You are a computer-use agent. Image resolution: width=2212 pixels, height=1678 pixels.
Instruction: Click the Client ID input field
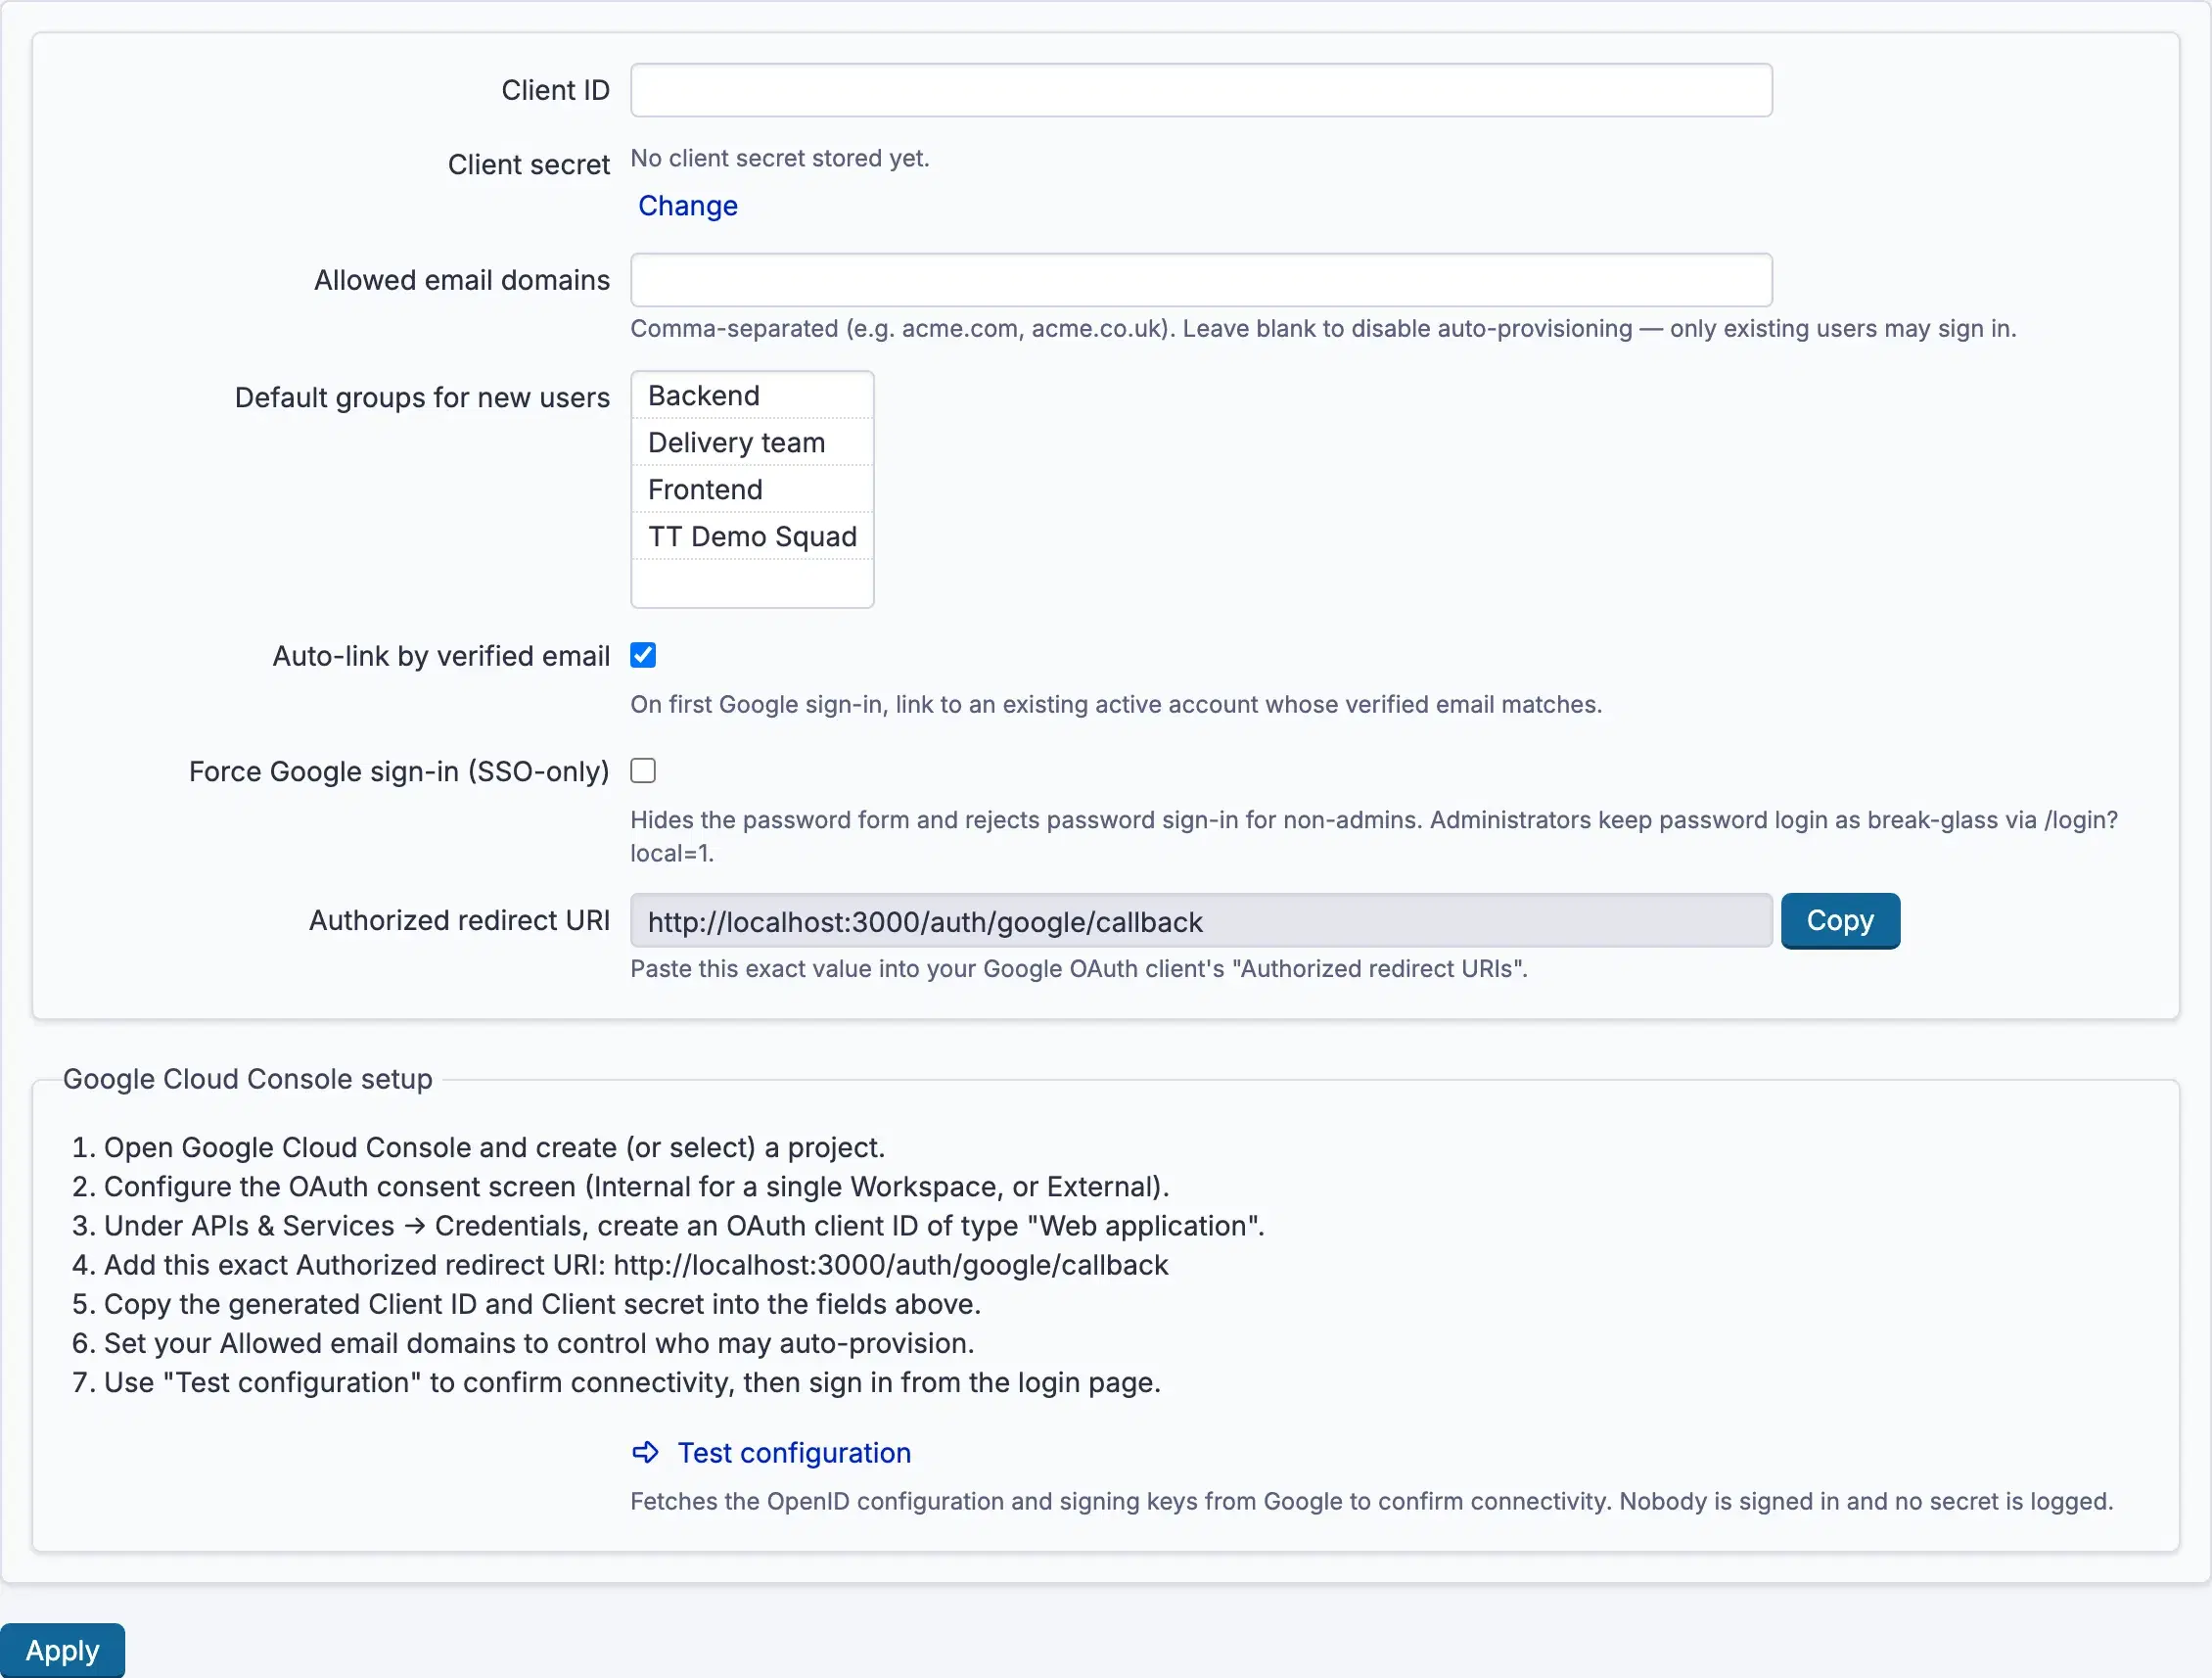click(1201, 90)
